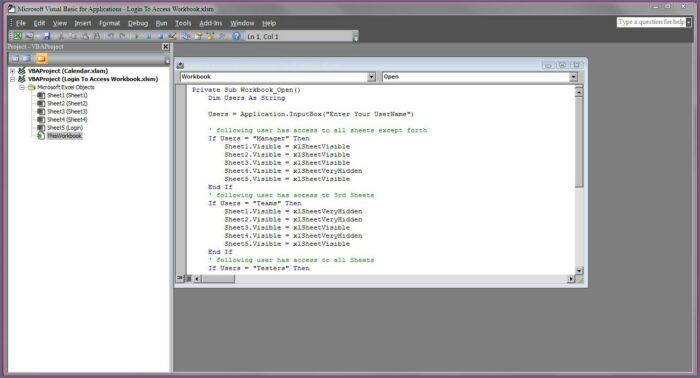Open Find with the binoculars icon
This screenshot has width=700, height=378.
[97, 36]
